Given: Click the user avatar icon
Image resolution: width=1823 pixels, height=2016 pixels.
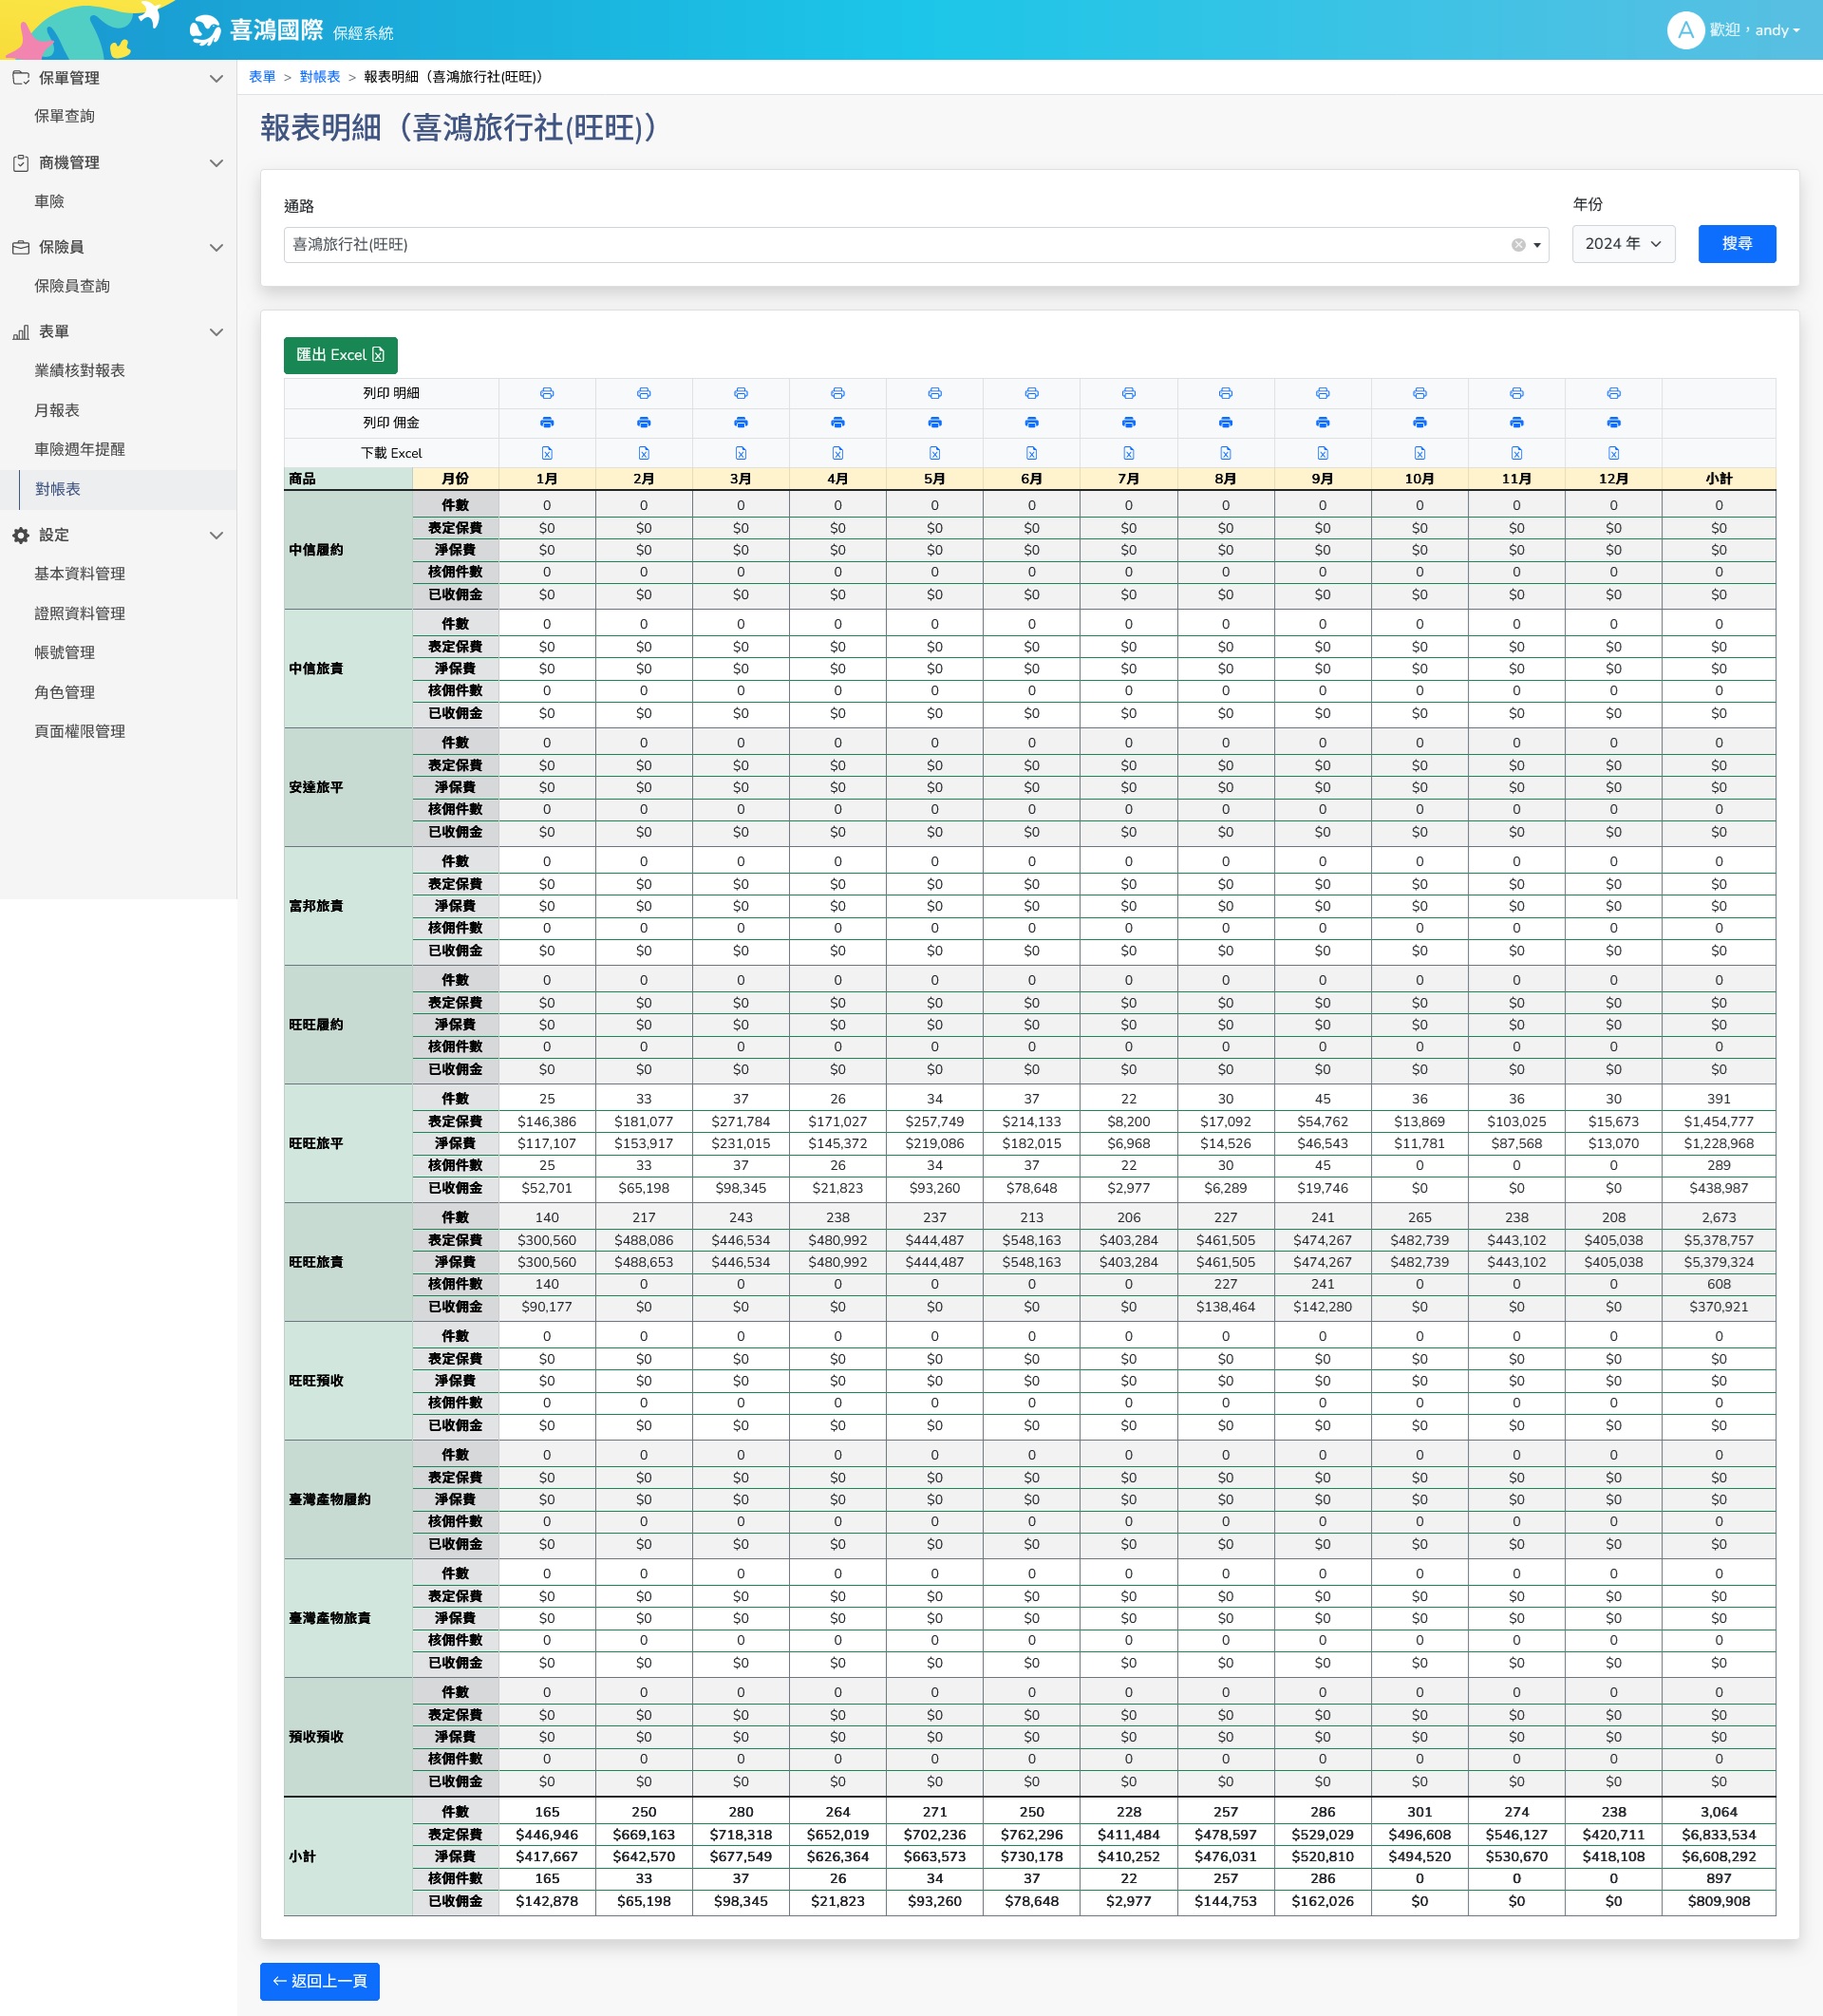Looking at the screenshot, I should pos(1685,30).
